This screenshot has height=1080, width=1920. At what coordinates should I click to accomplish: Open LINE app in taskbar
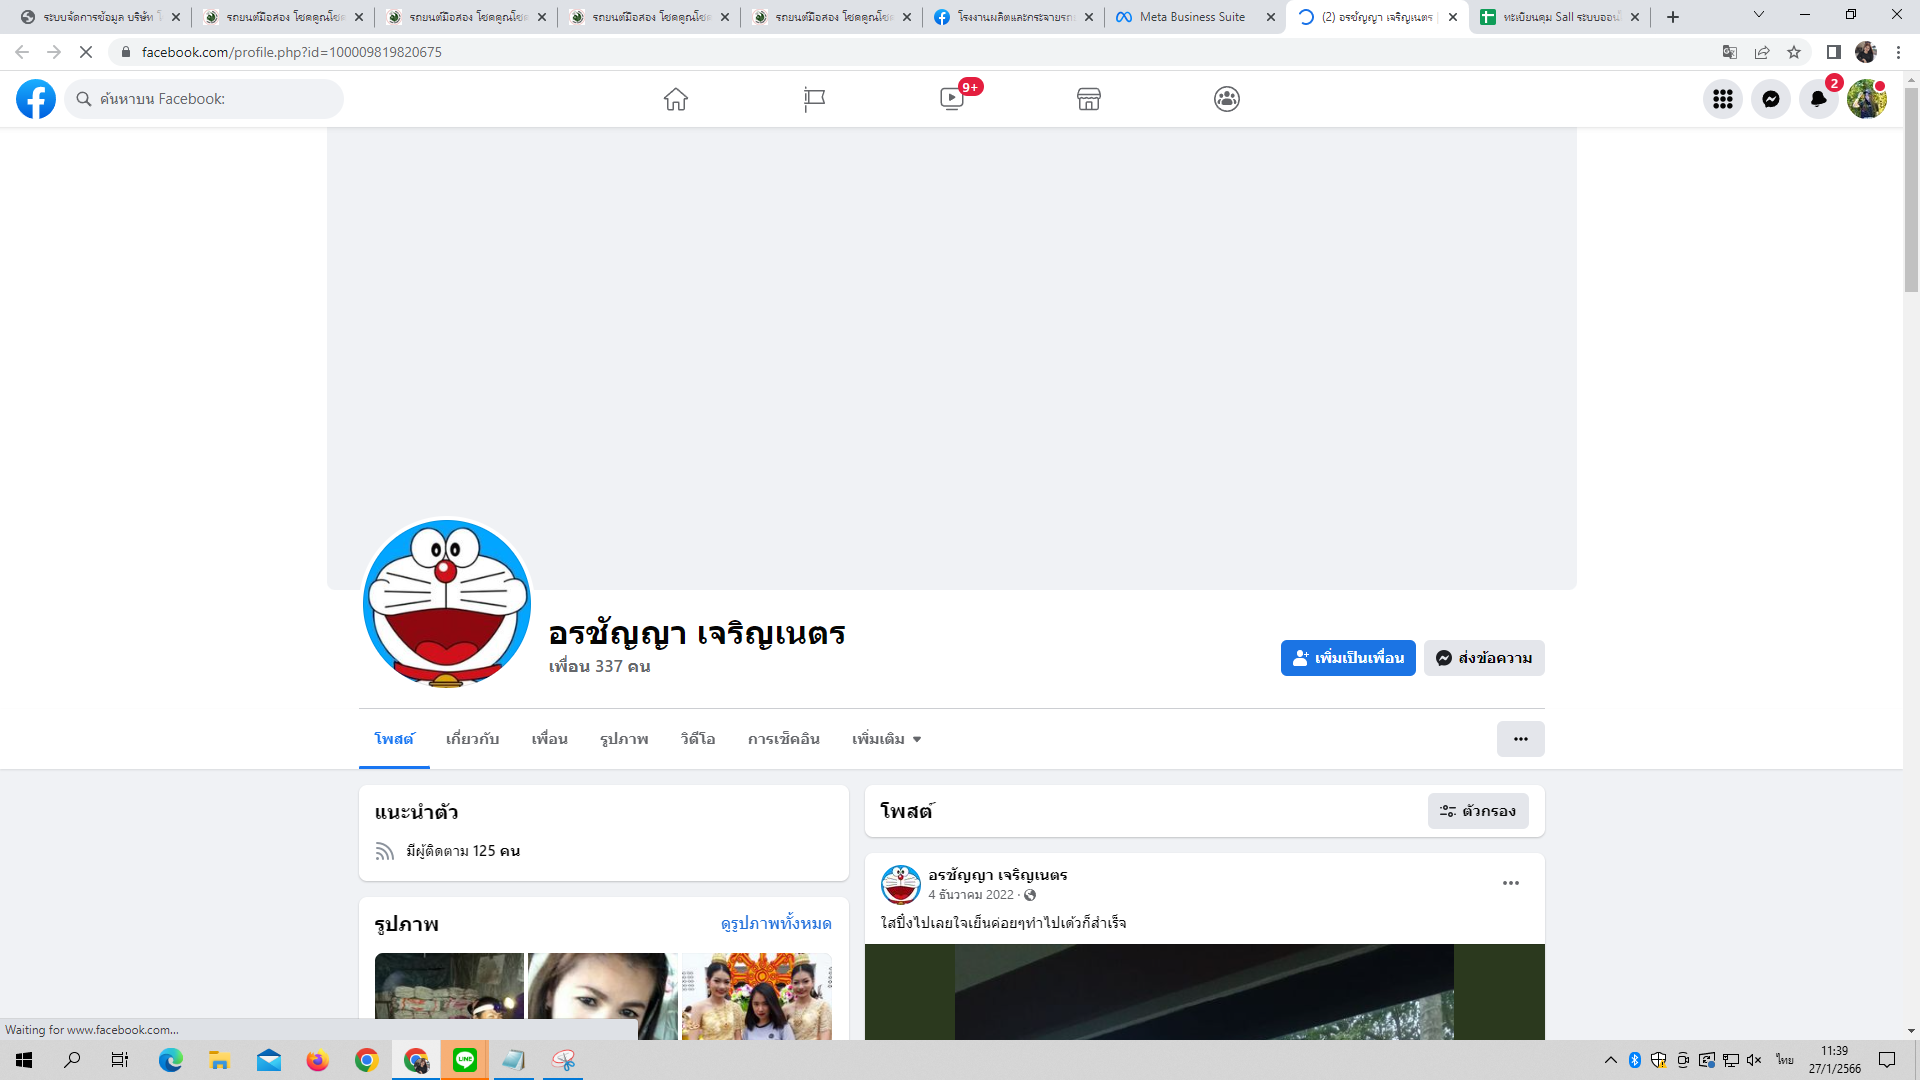(465, 1060)
